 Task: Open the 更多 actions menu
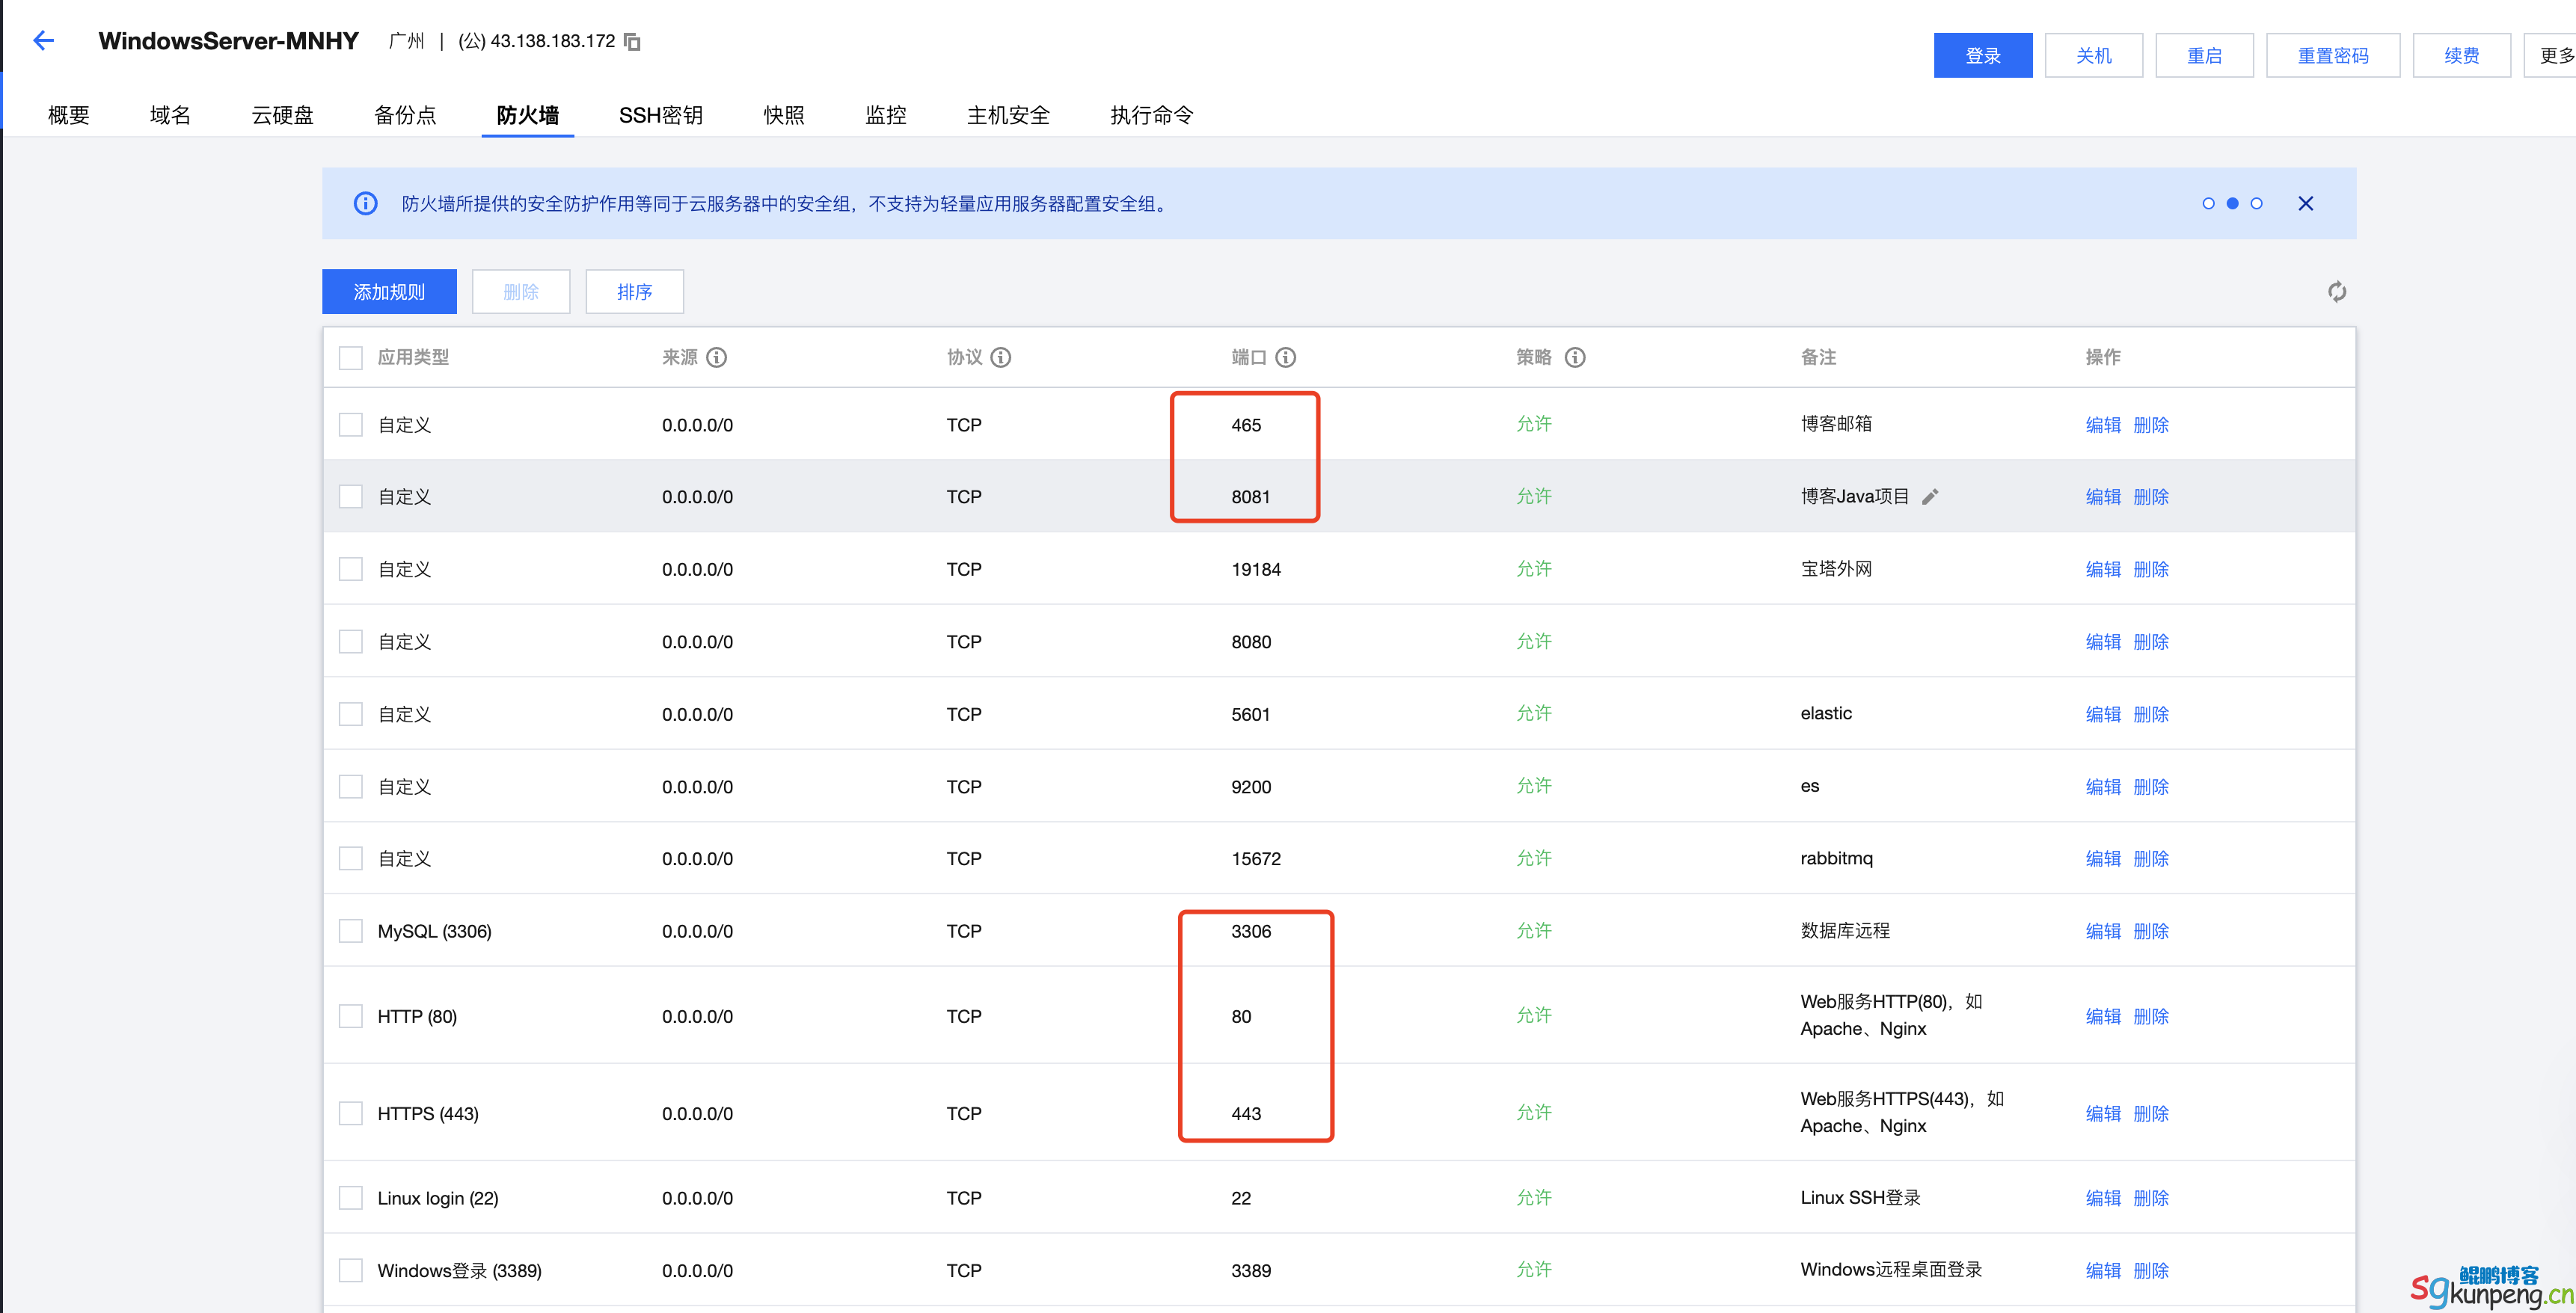(x=2551, y=55)
